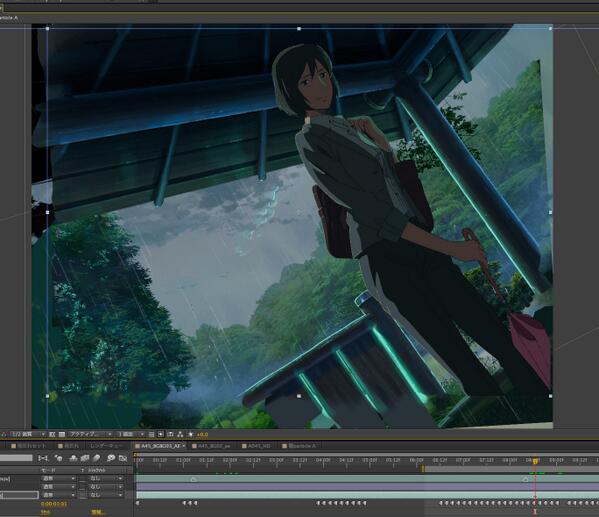Click the highlighted layer name field
Screen dimensions: 599x517
click(x=19, y=495)
